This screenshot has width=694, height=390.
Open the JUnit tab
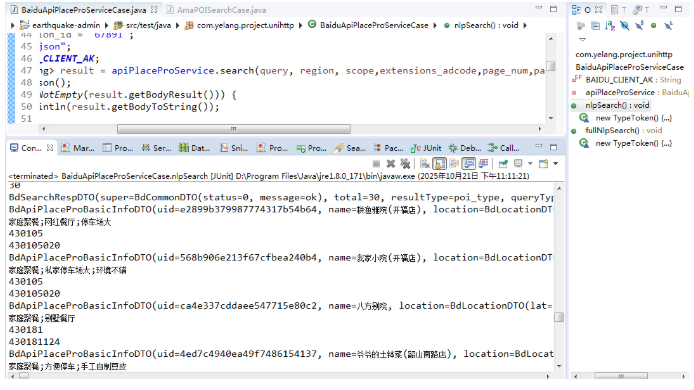[426, 148]
